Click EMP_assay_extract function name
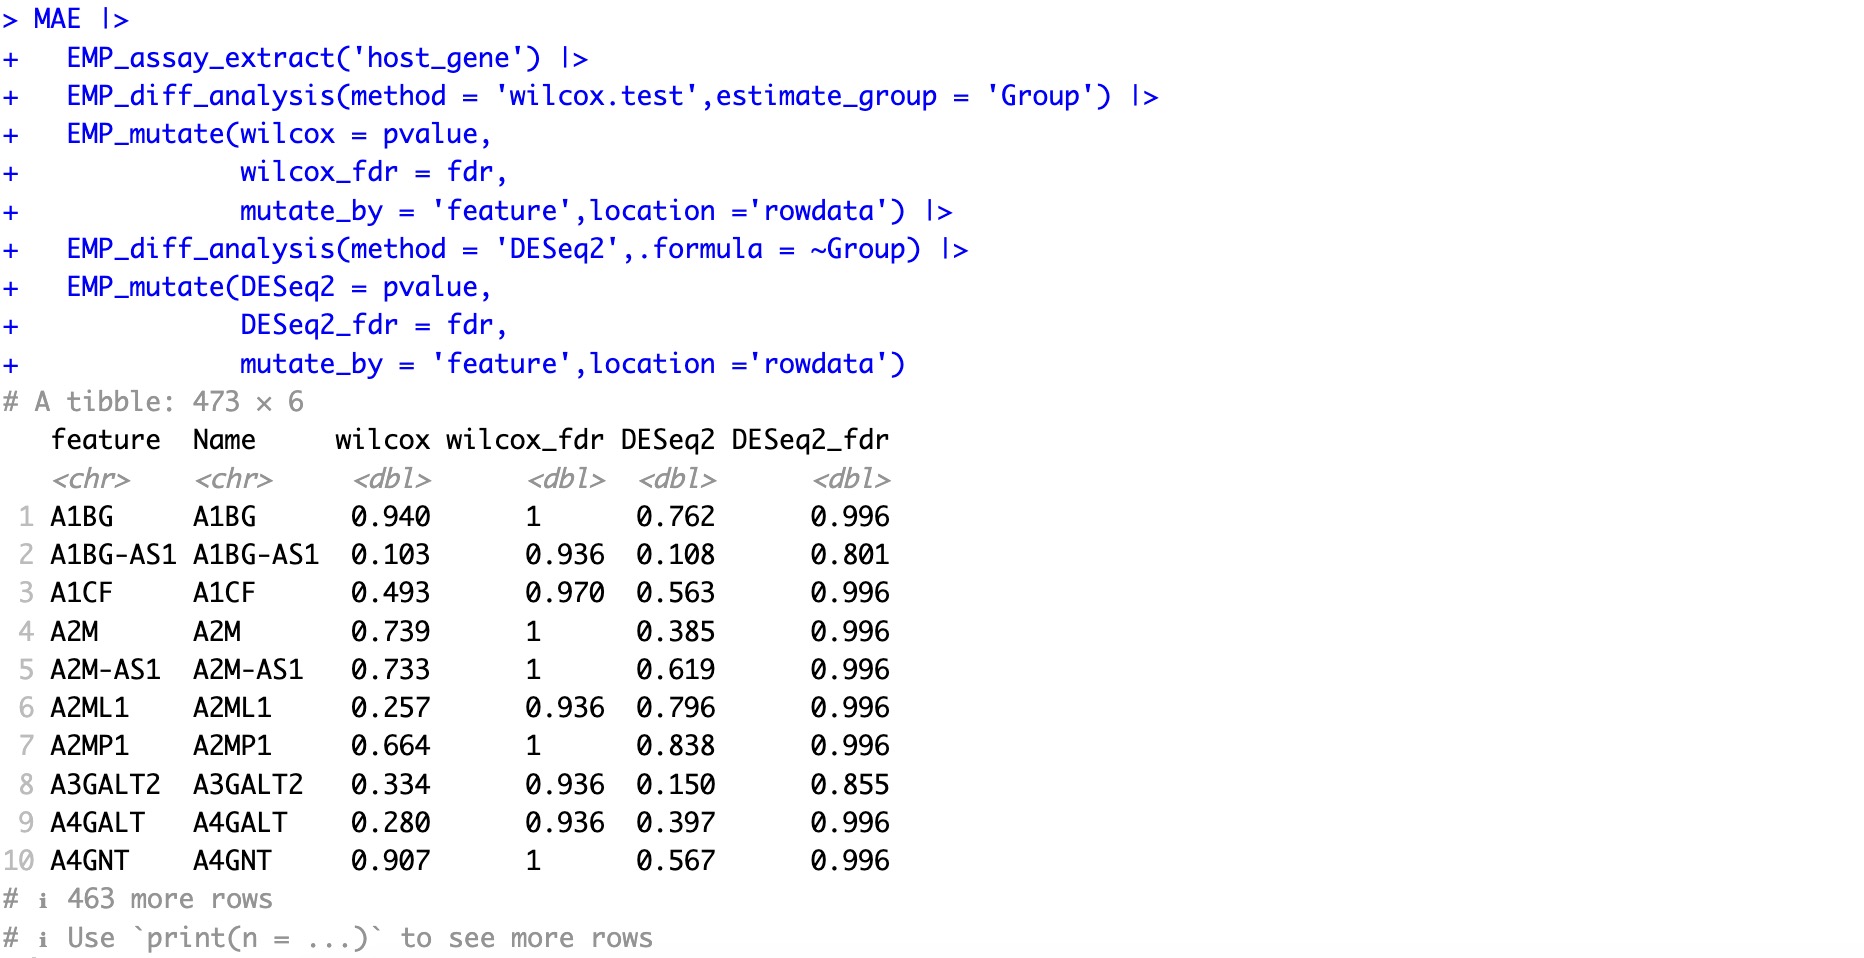Screen dimensions: 1864x958 click(x=201, y=58)
